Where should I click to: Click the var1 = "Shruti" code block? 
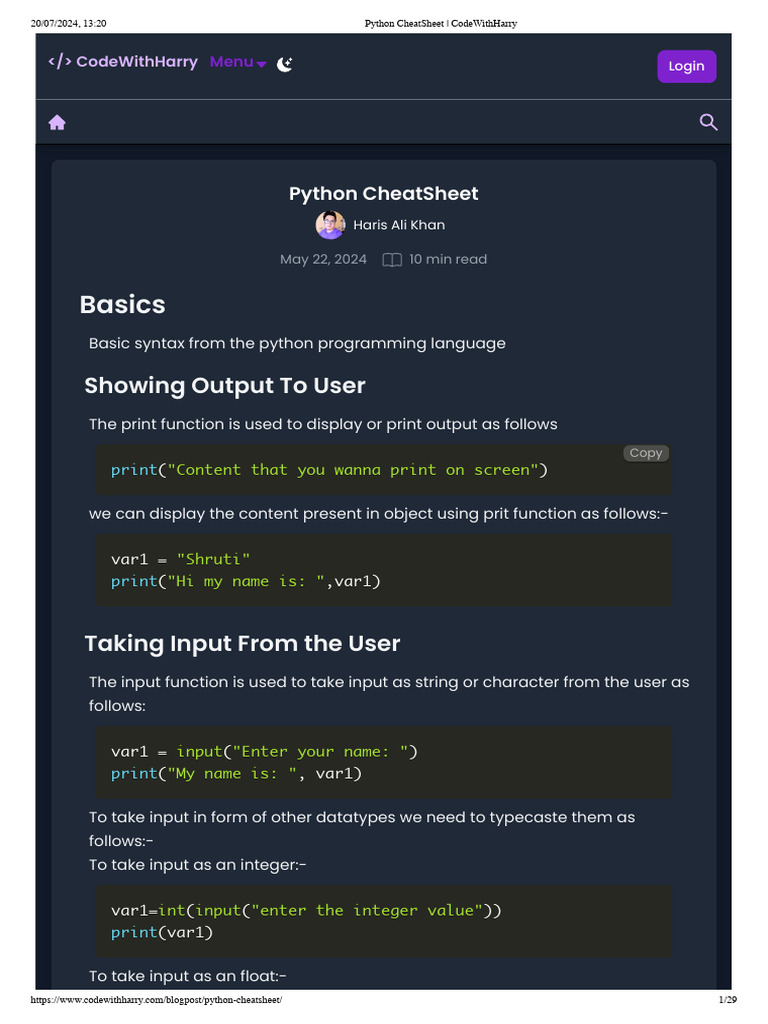point(384,570)
